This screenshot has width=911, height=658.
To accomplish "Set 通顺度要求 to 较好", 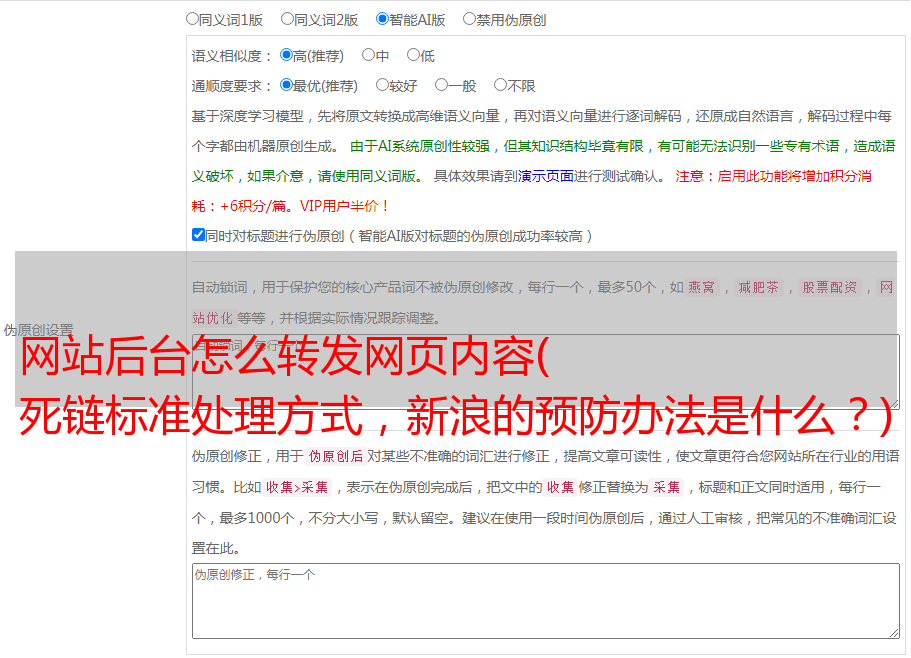I will point(382,85).
